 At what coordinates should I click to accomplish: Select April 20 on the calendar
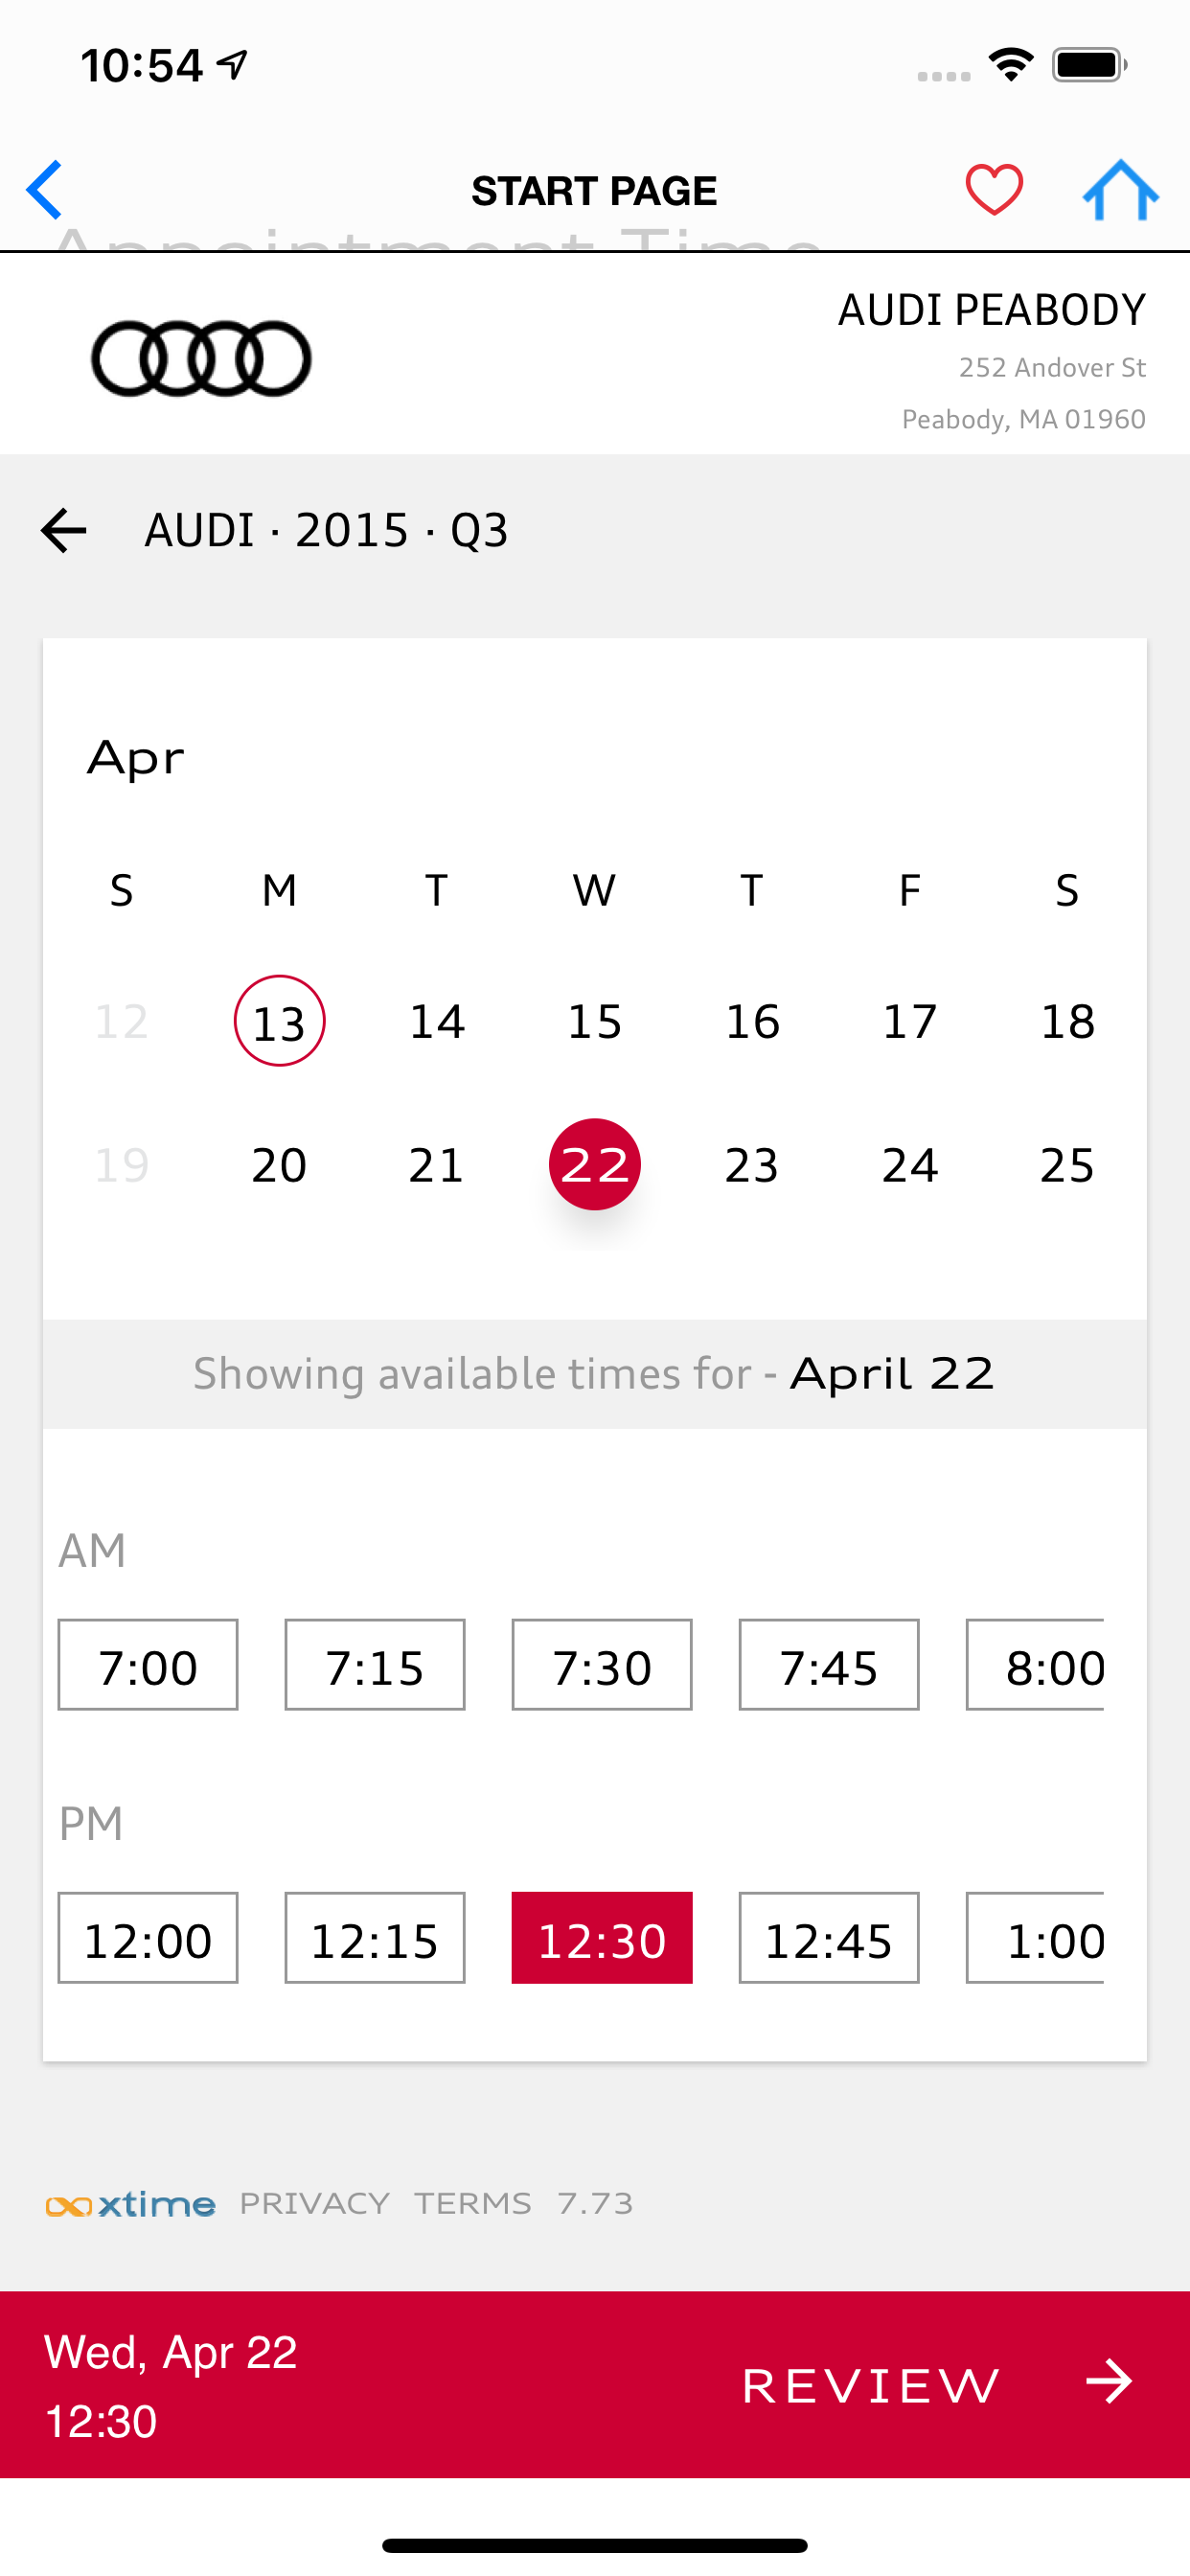pos(279,1165)
